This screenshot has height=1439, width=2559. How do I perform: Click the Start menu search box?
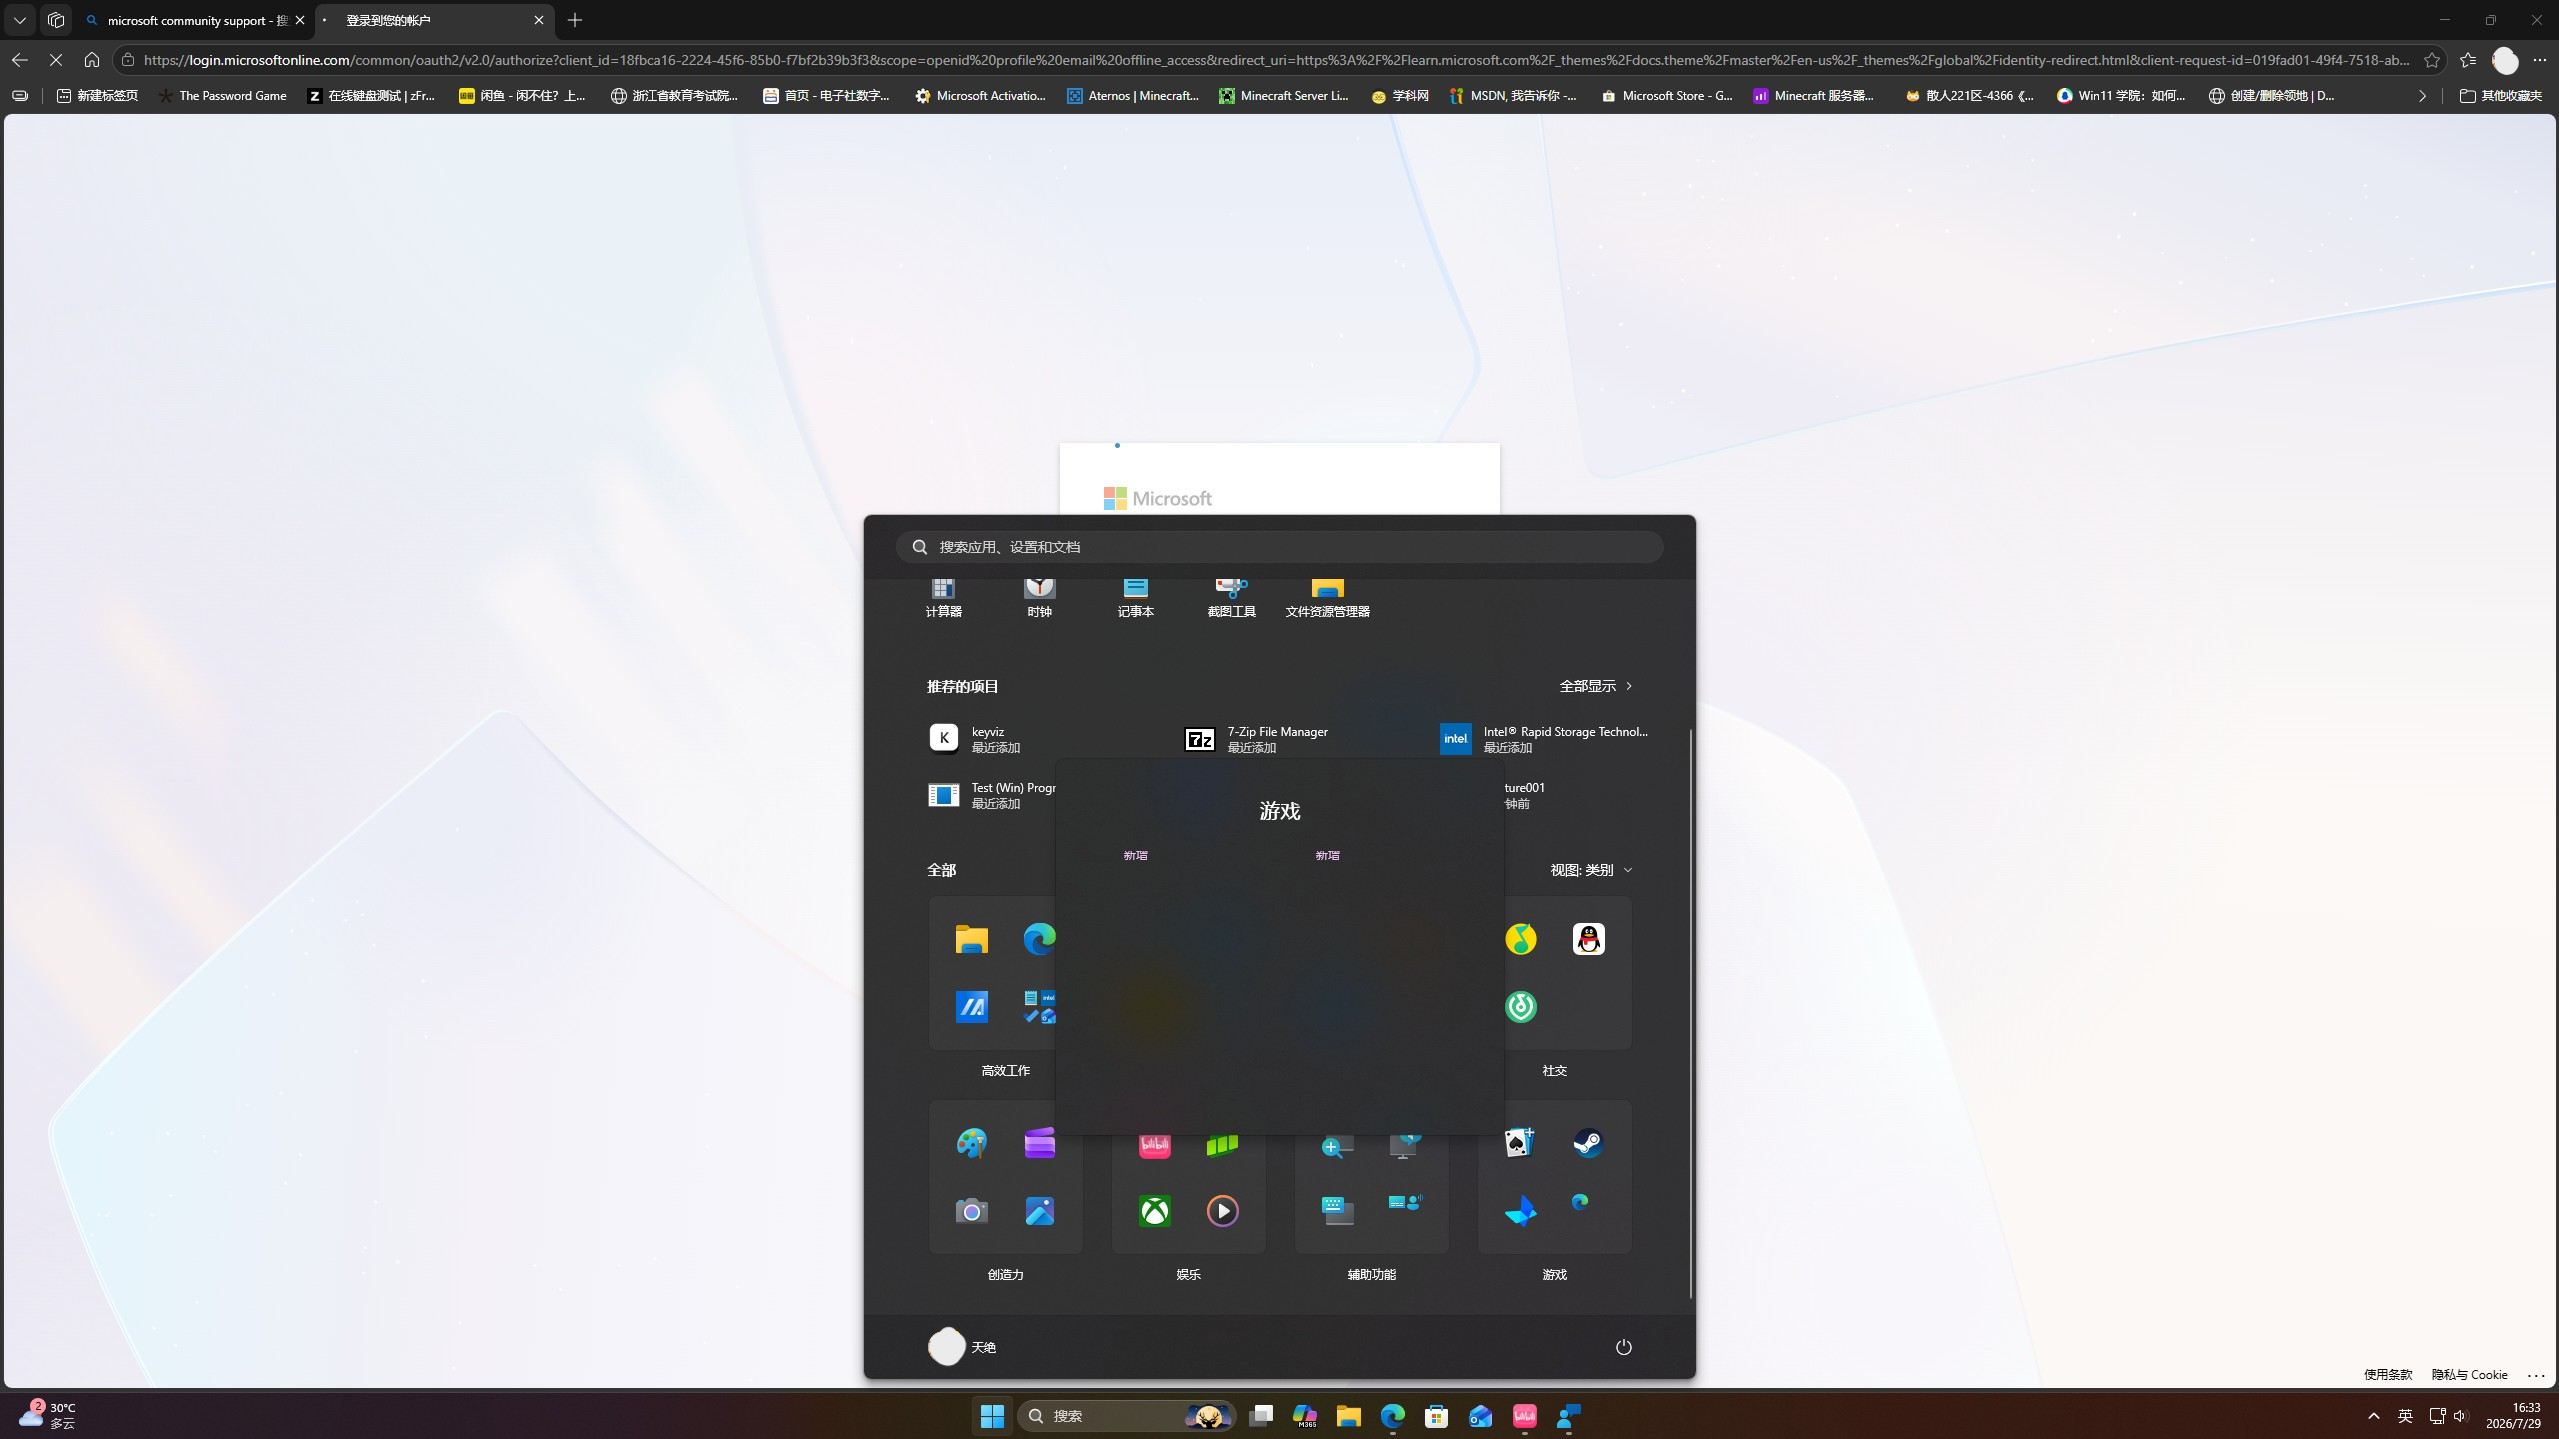tap(1279, 547)
